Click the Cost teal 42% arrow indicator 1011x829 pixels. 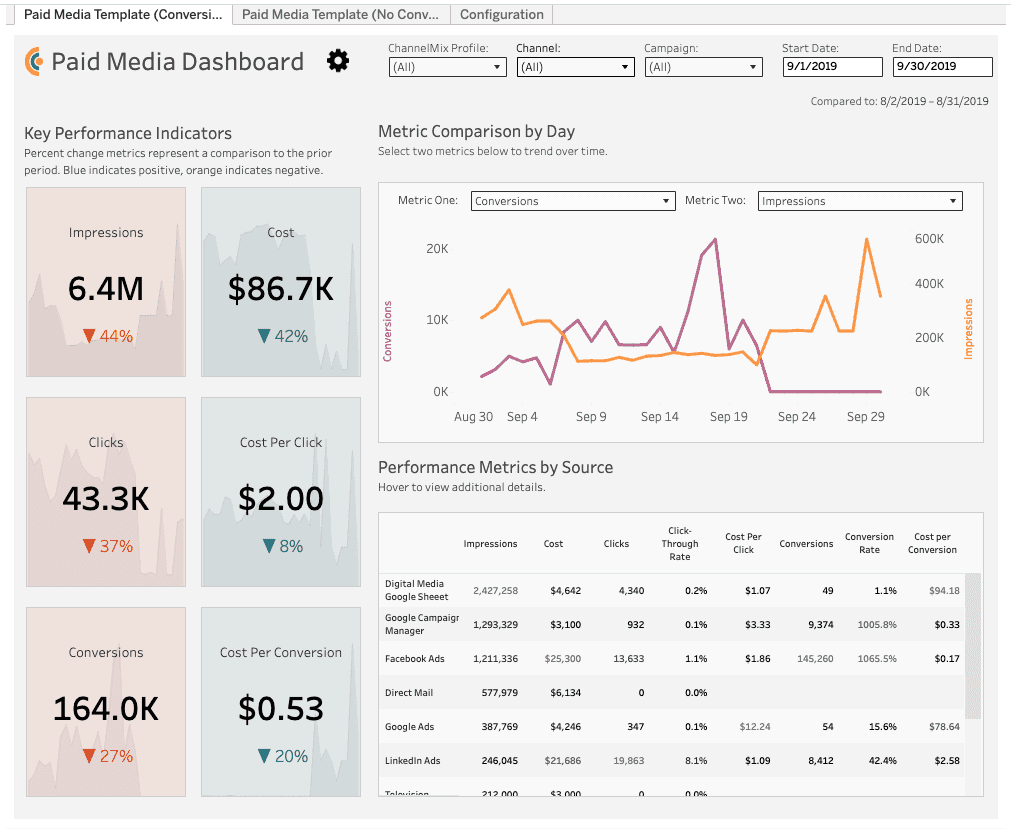tap(264, 336)
